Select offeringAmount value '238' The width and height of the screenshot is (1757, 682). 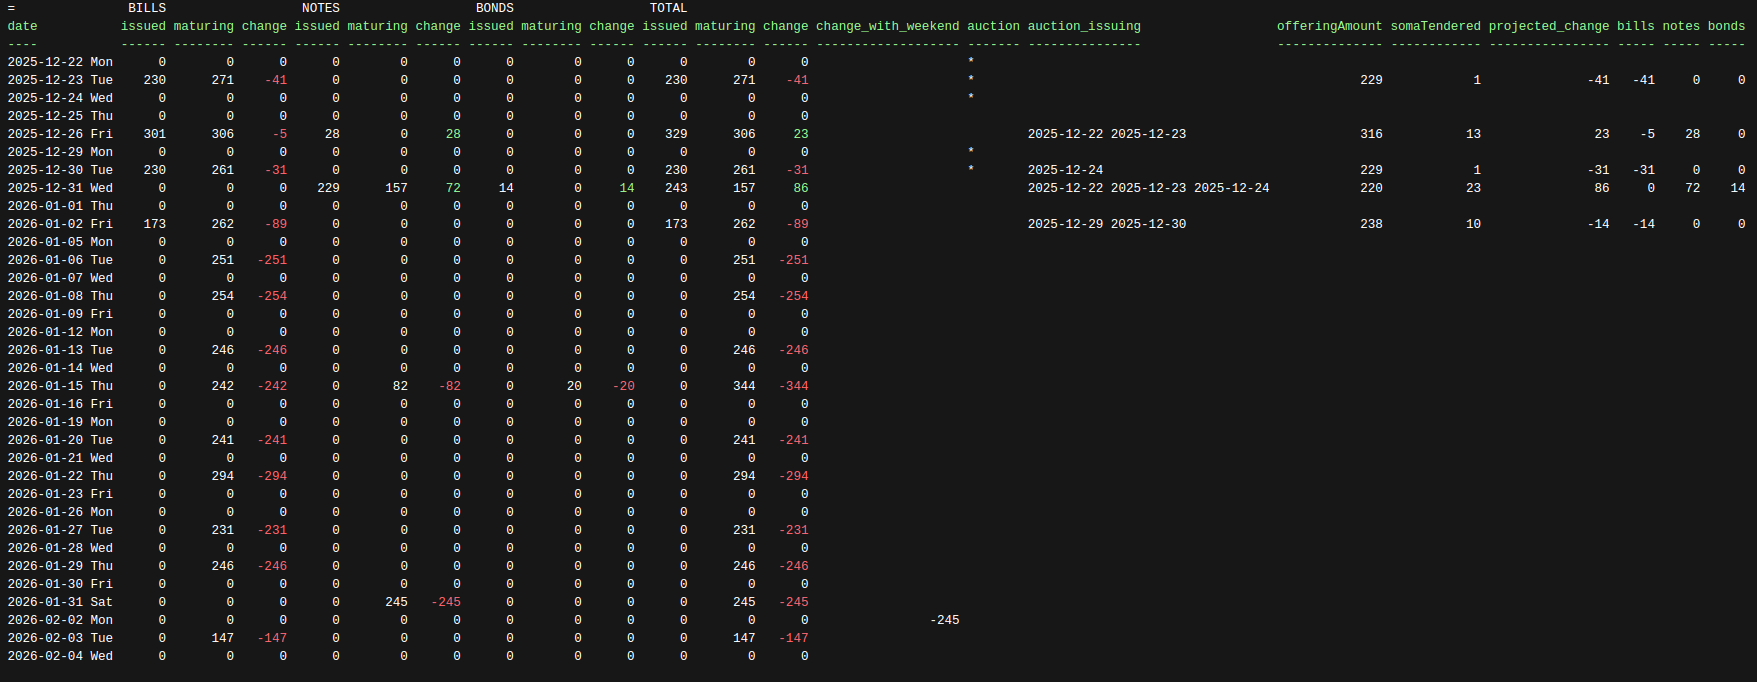click(1371, 224)
